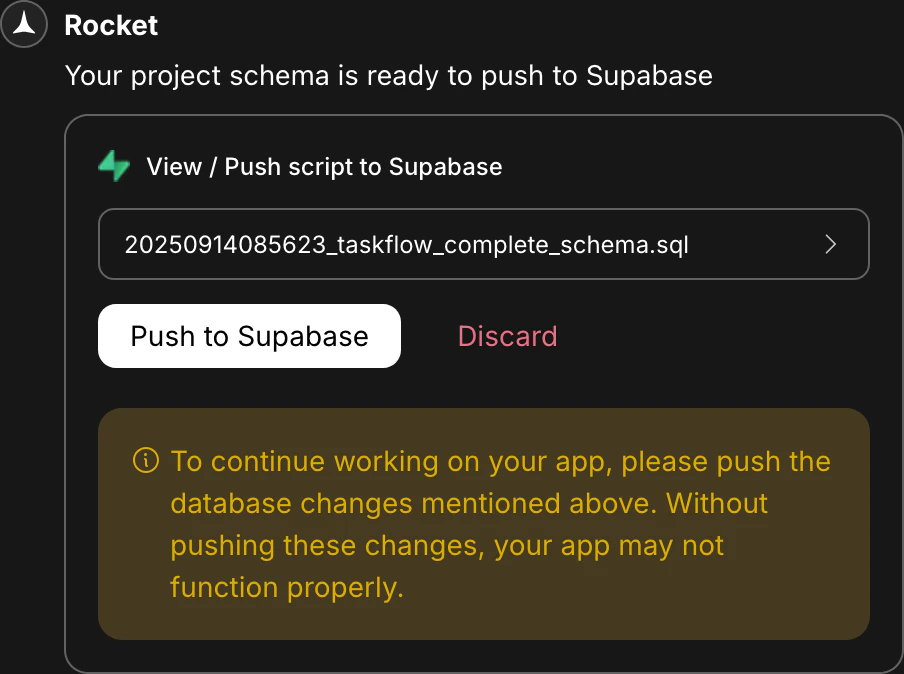Click Push to Supabase
Screen dimensions: 904x674
coord(248,336)
